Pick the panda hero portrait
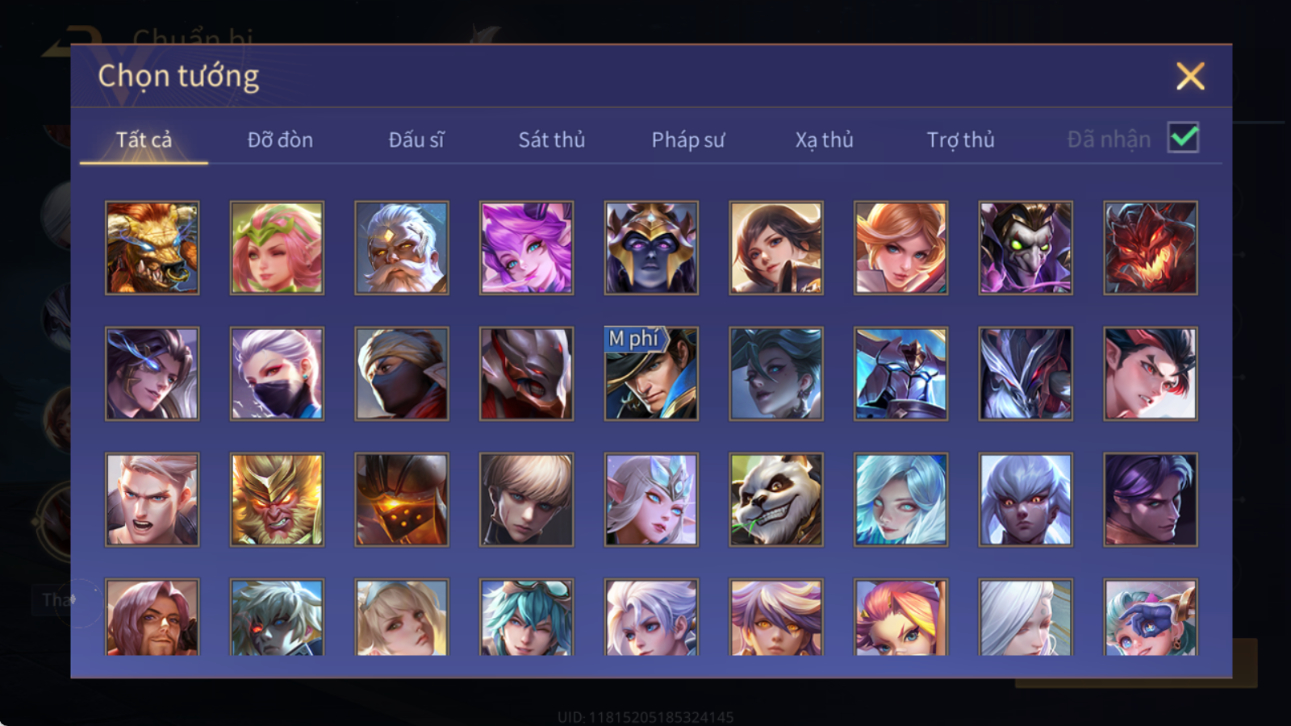The image size is (1291, 726). click(776, 500)
